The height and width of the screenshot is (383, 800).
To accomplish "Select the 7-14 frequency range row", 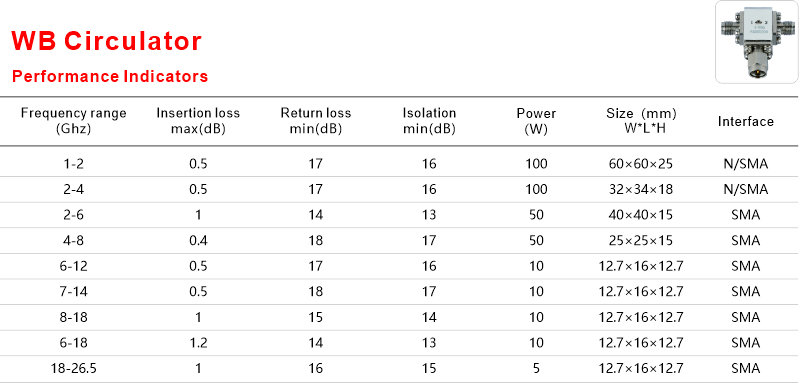I will pyautogui.click(x=400, y=291).
